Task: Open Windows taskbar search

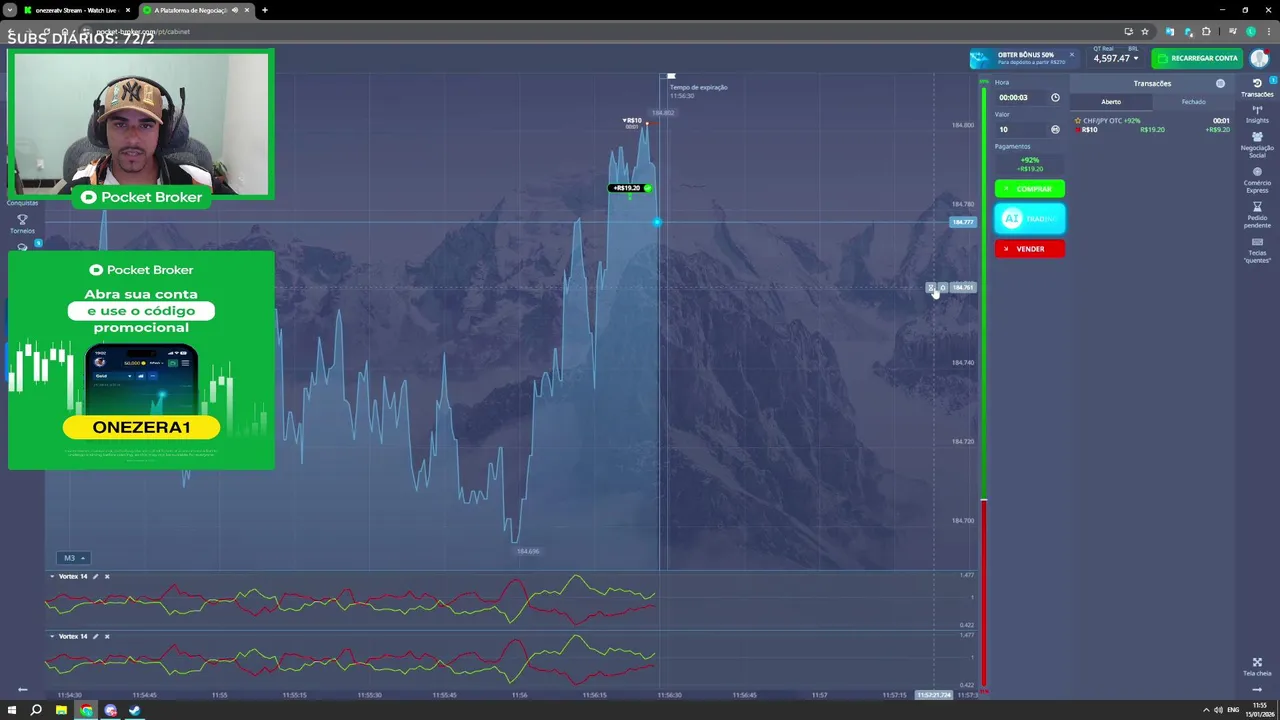Action: click(36, 710)
